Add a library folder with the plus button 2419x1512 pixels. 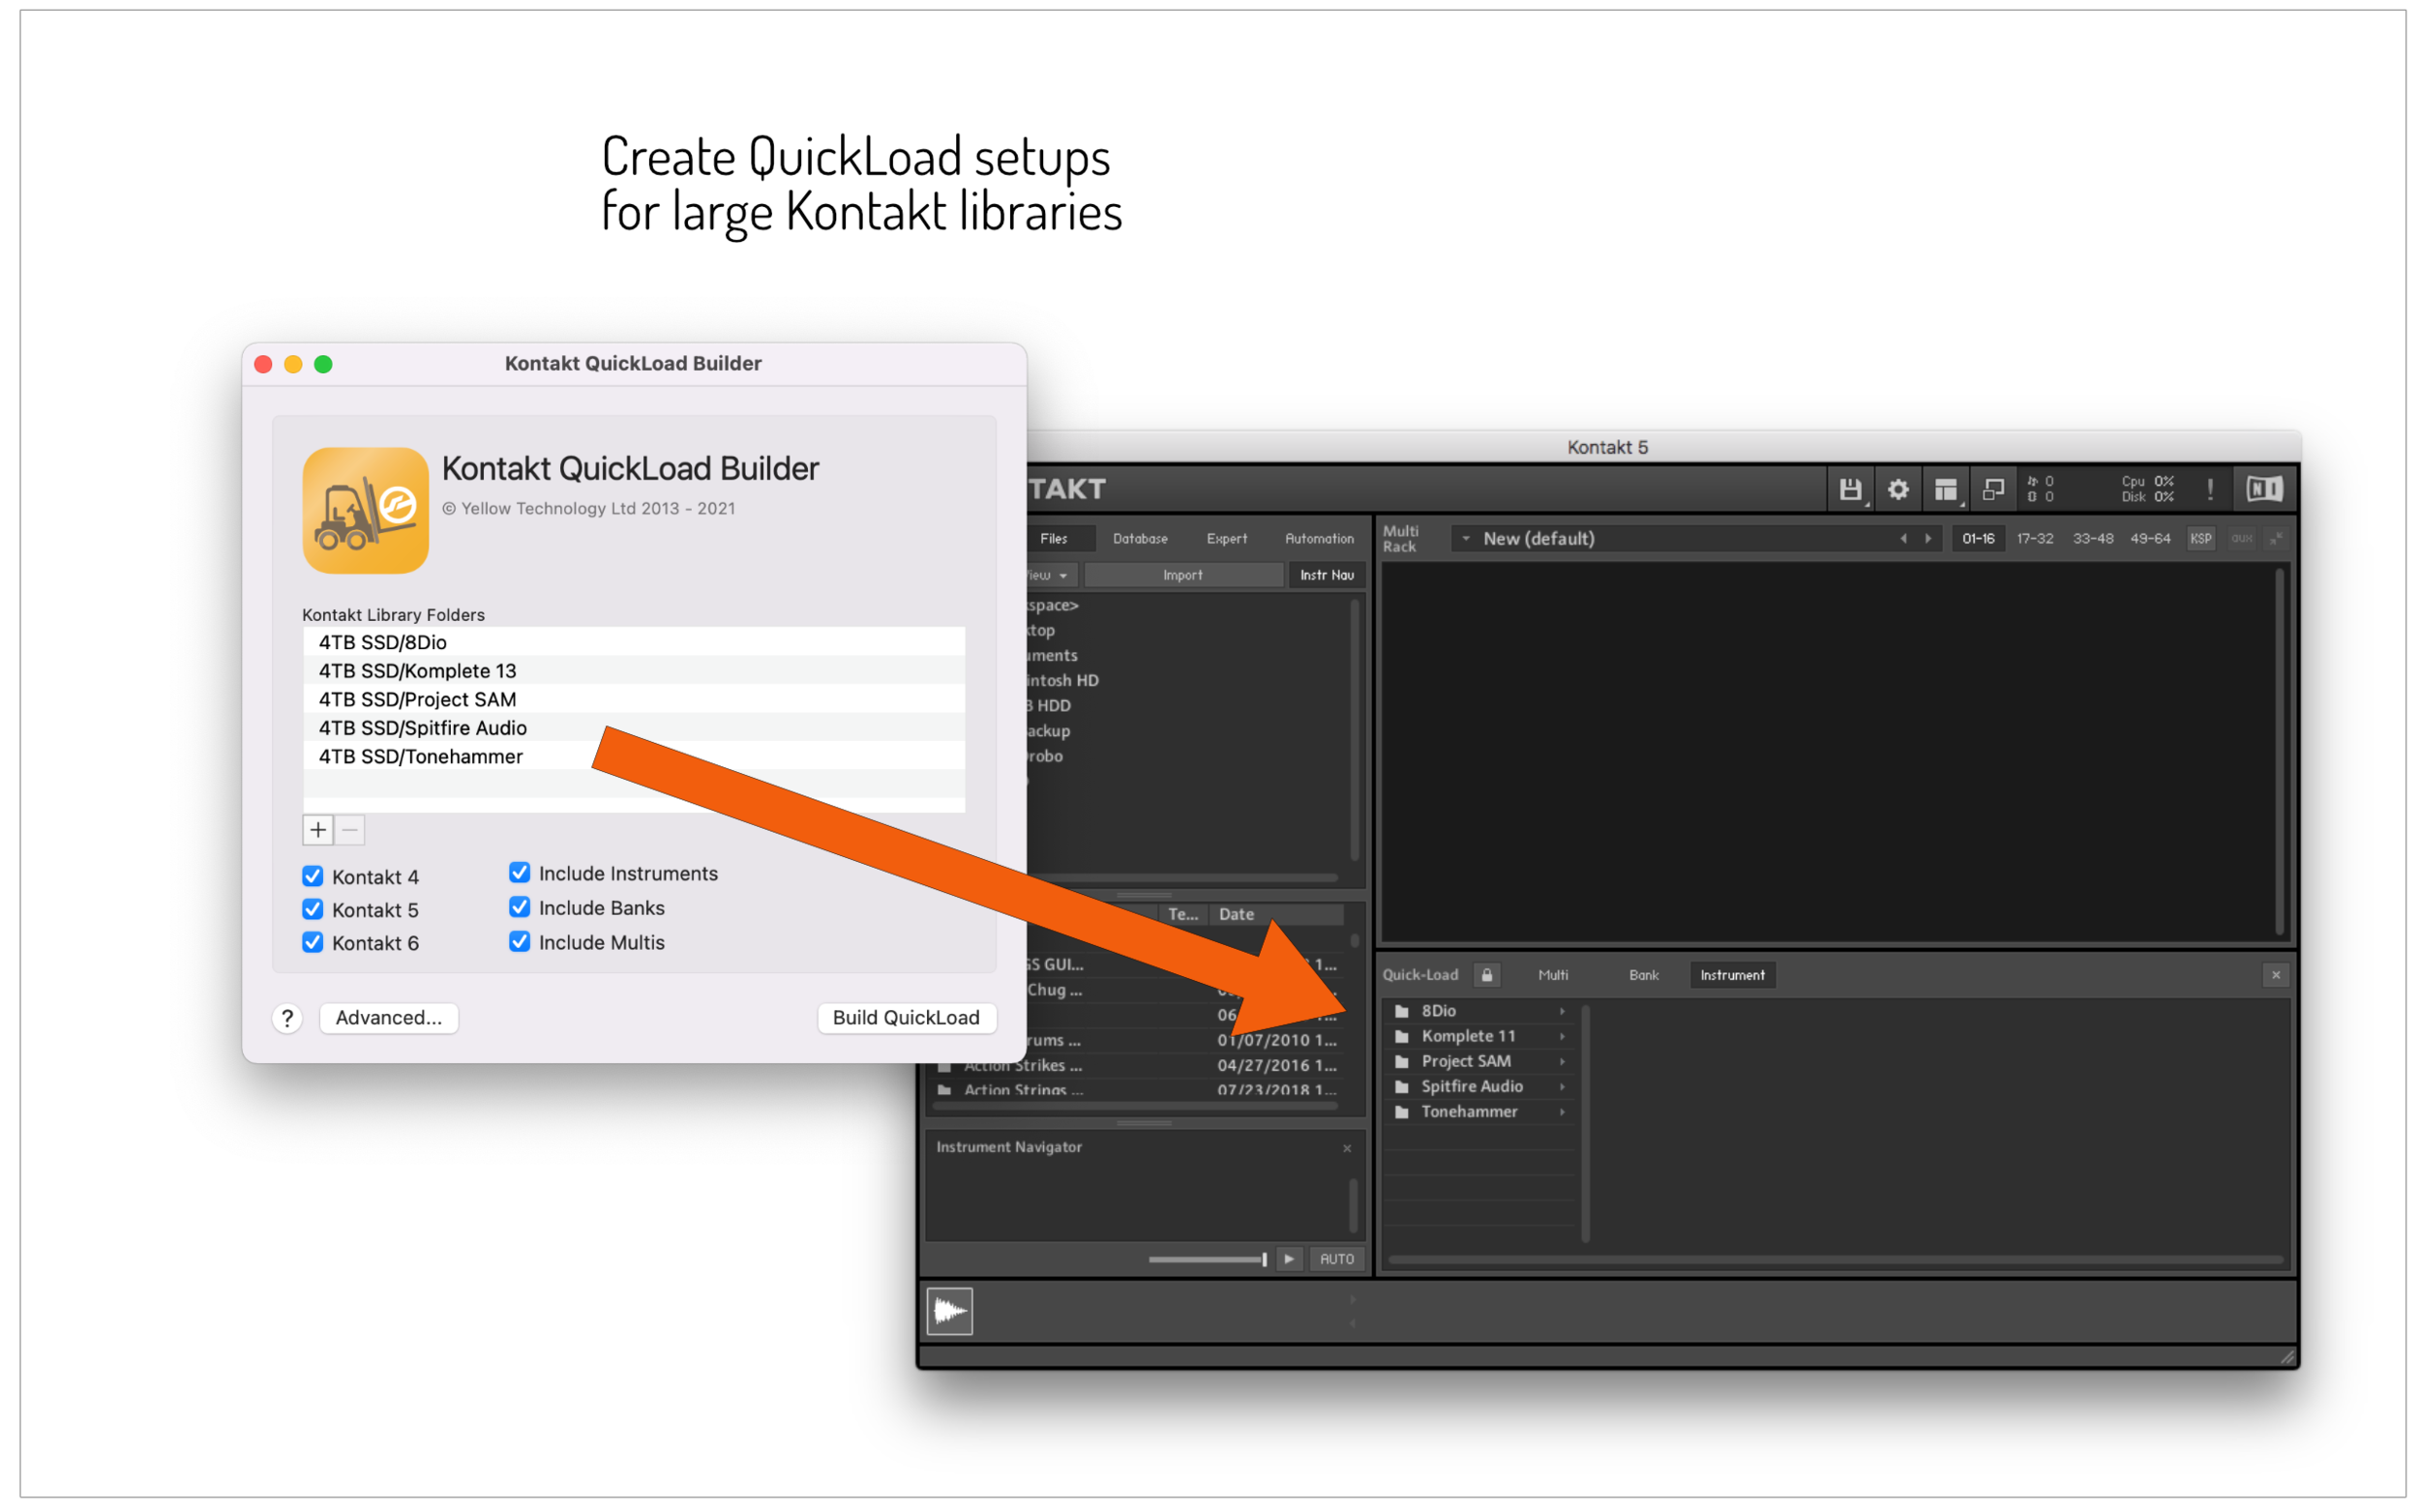(318, 829)
